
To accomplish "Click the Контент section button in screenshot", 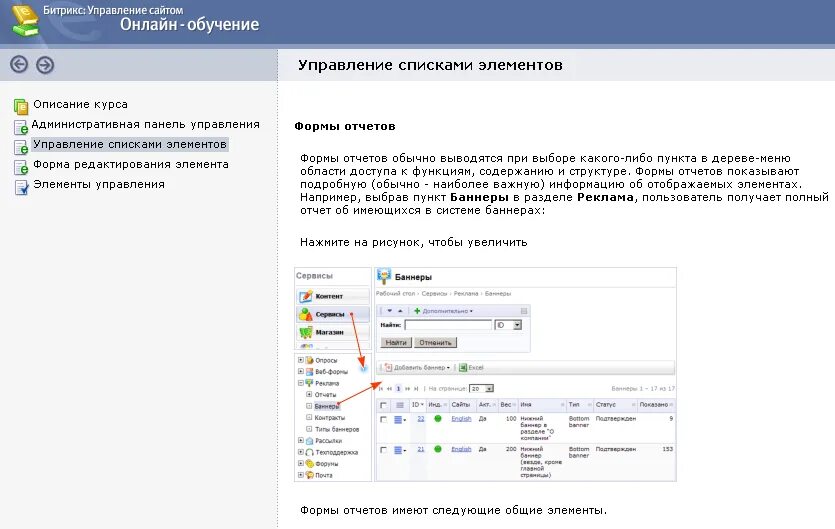I will tap(332, 296).
